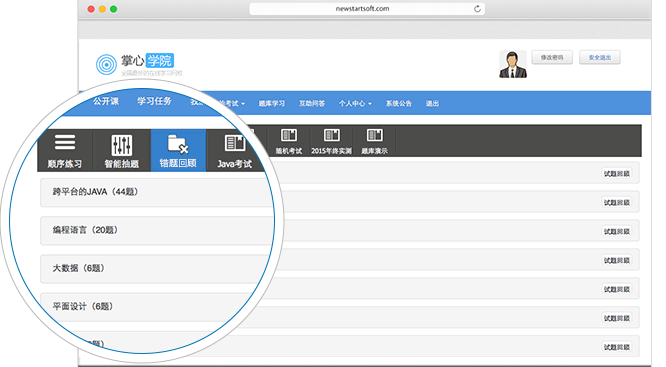Select the 错题回顾 folder icon tab

click(x=178, y=150)
